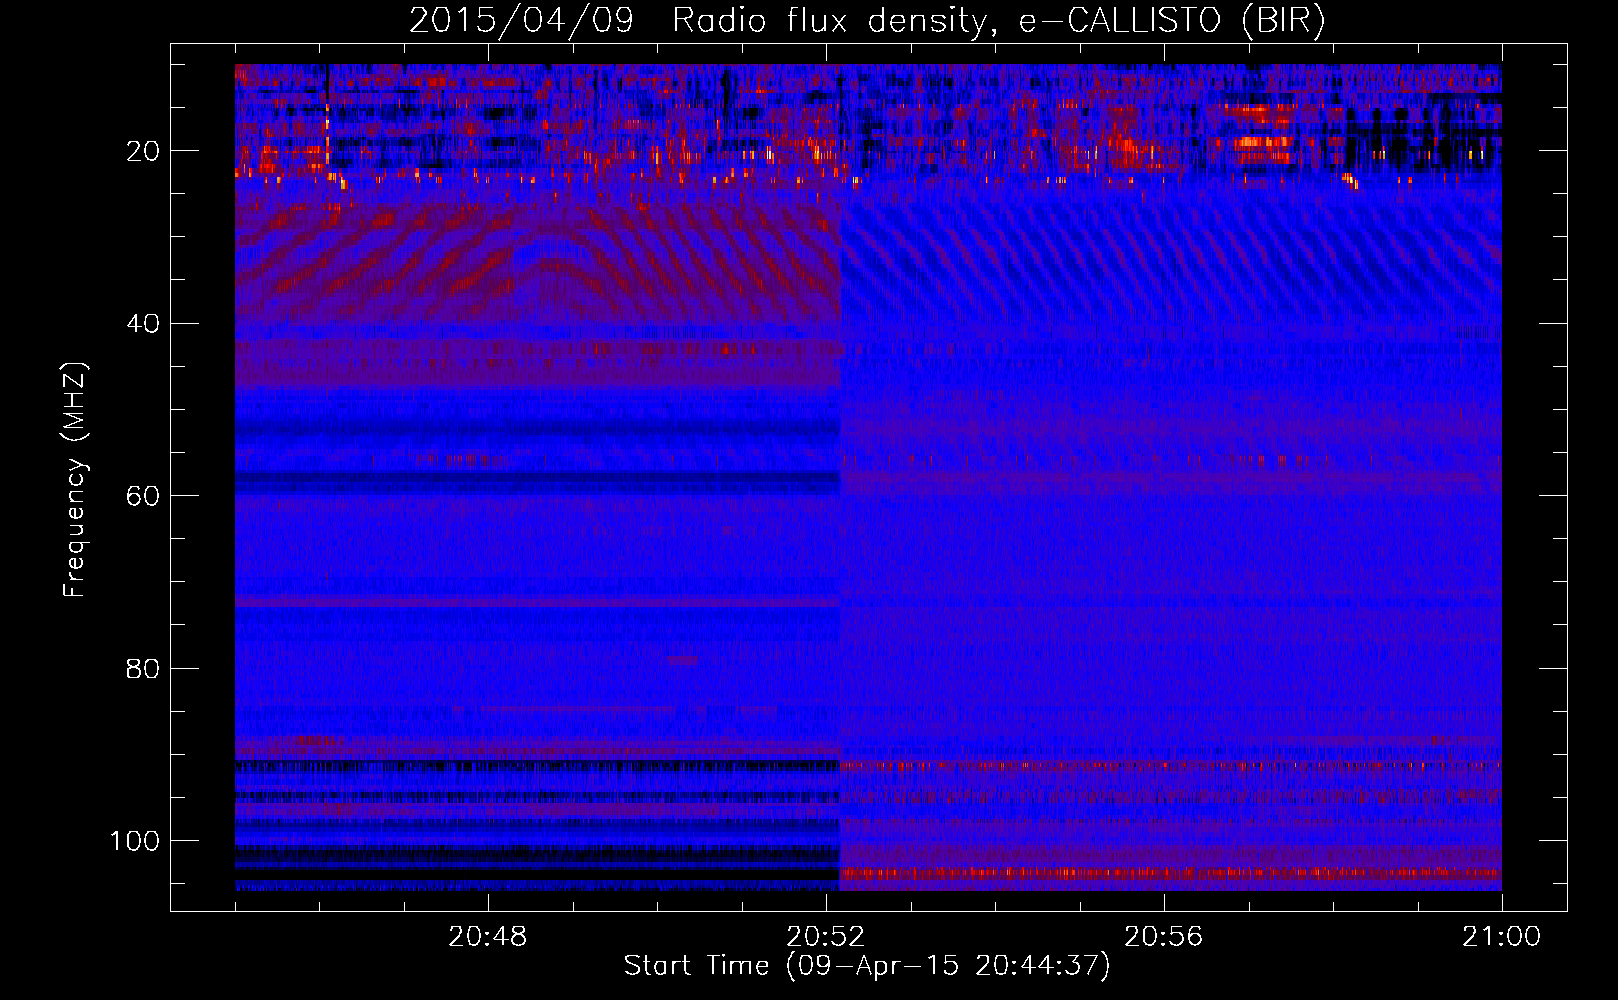The image size is (1618, 1000).
Task: Click the 60 MHz frequency tick label
Action: (143, 496)
